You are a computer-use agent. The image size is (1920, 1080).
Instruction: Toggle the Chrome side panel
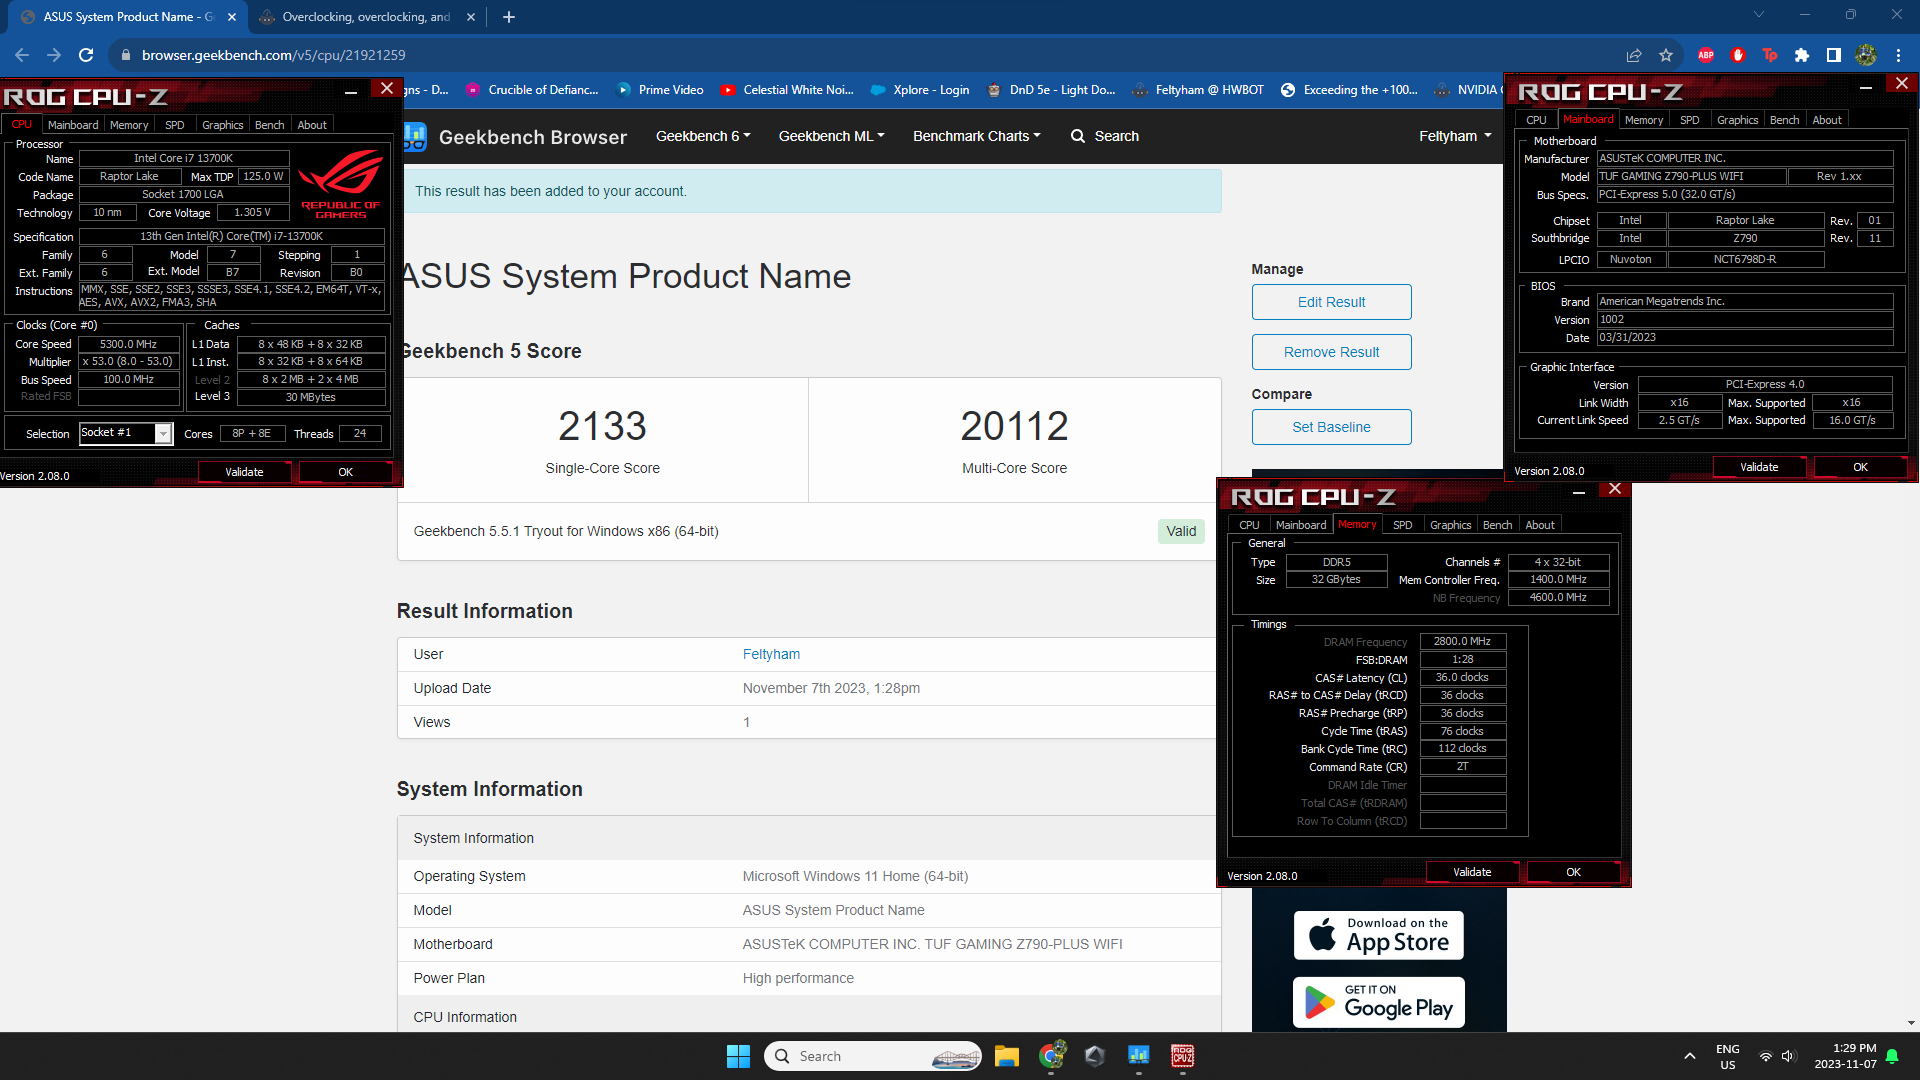[x=1834, y=55]
